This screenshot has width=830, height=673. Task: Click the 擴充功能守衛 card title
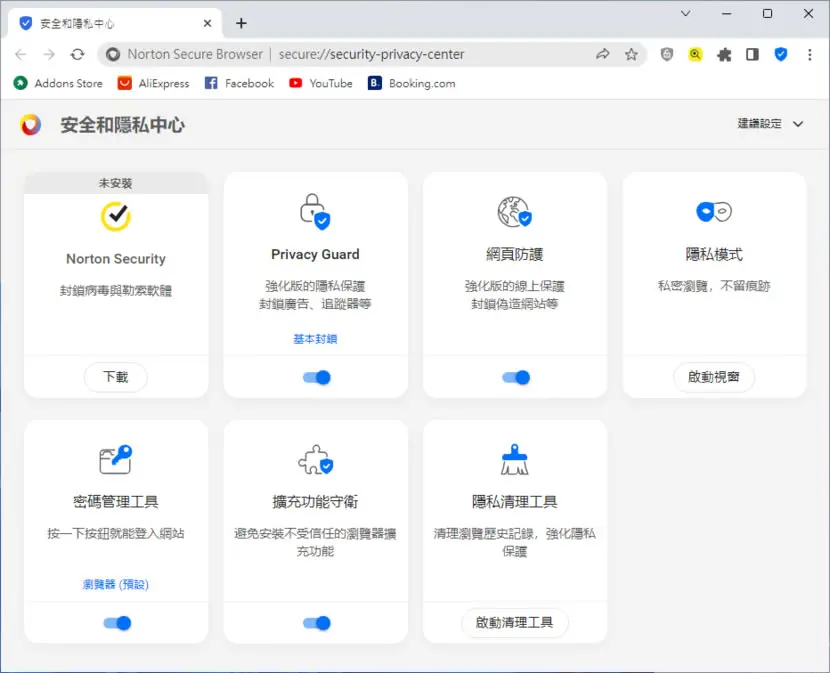[315, 502]
